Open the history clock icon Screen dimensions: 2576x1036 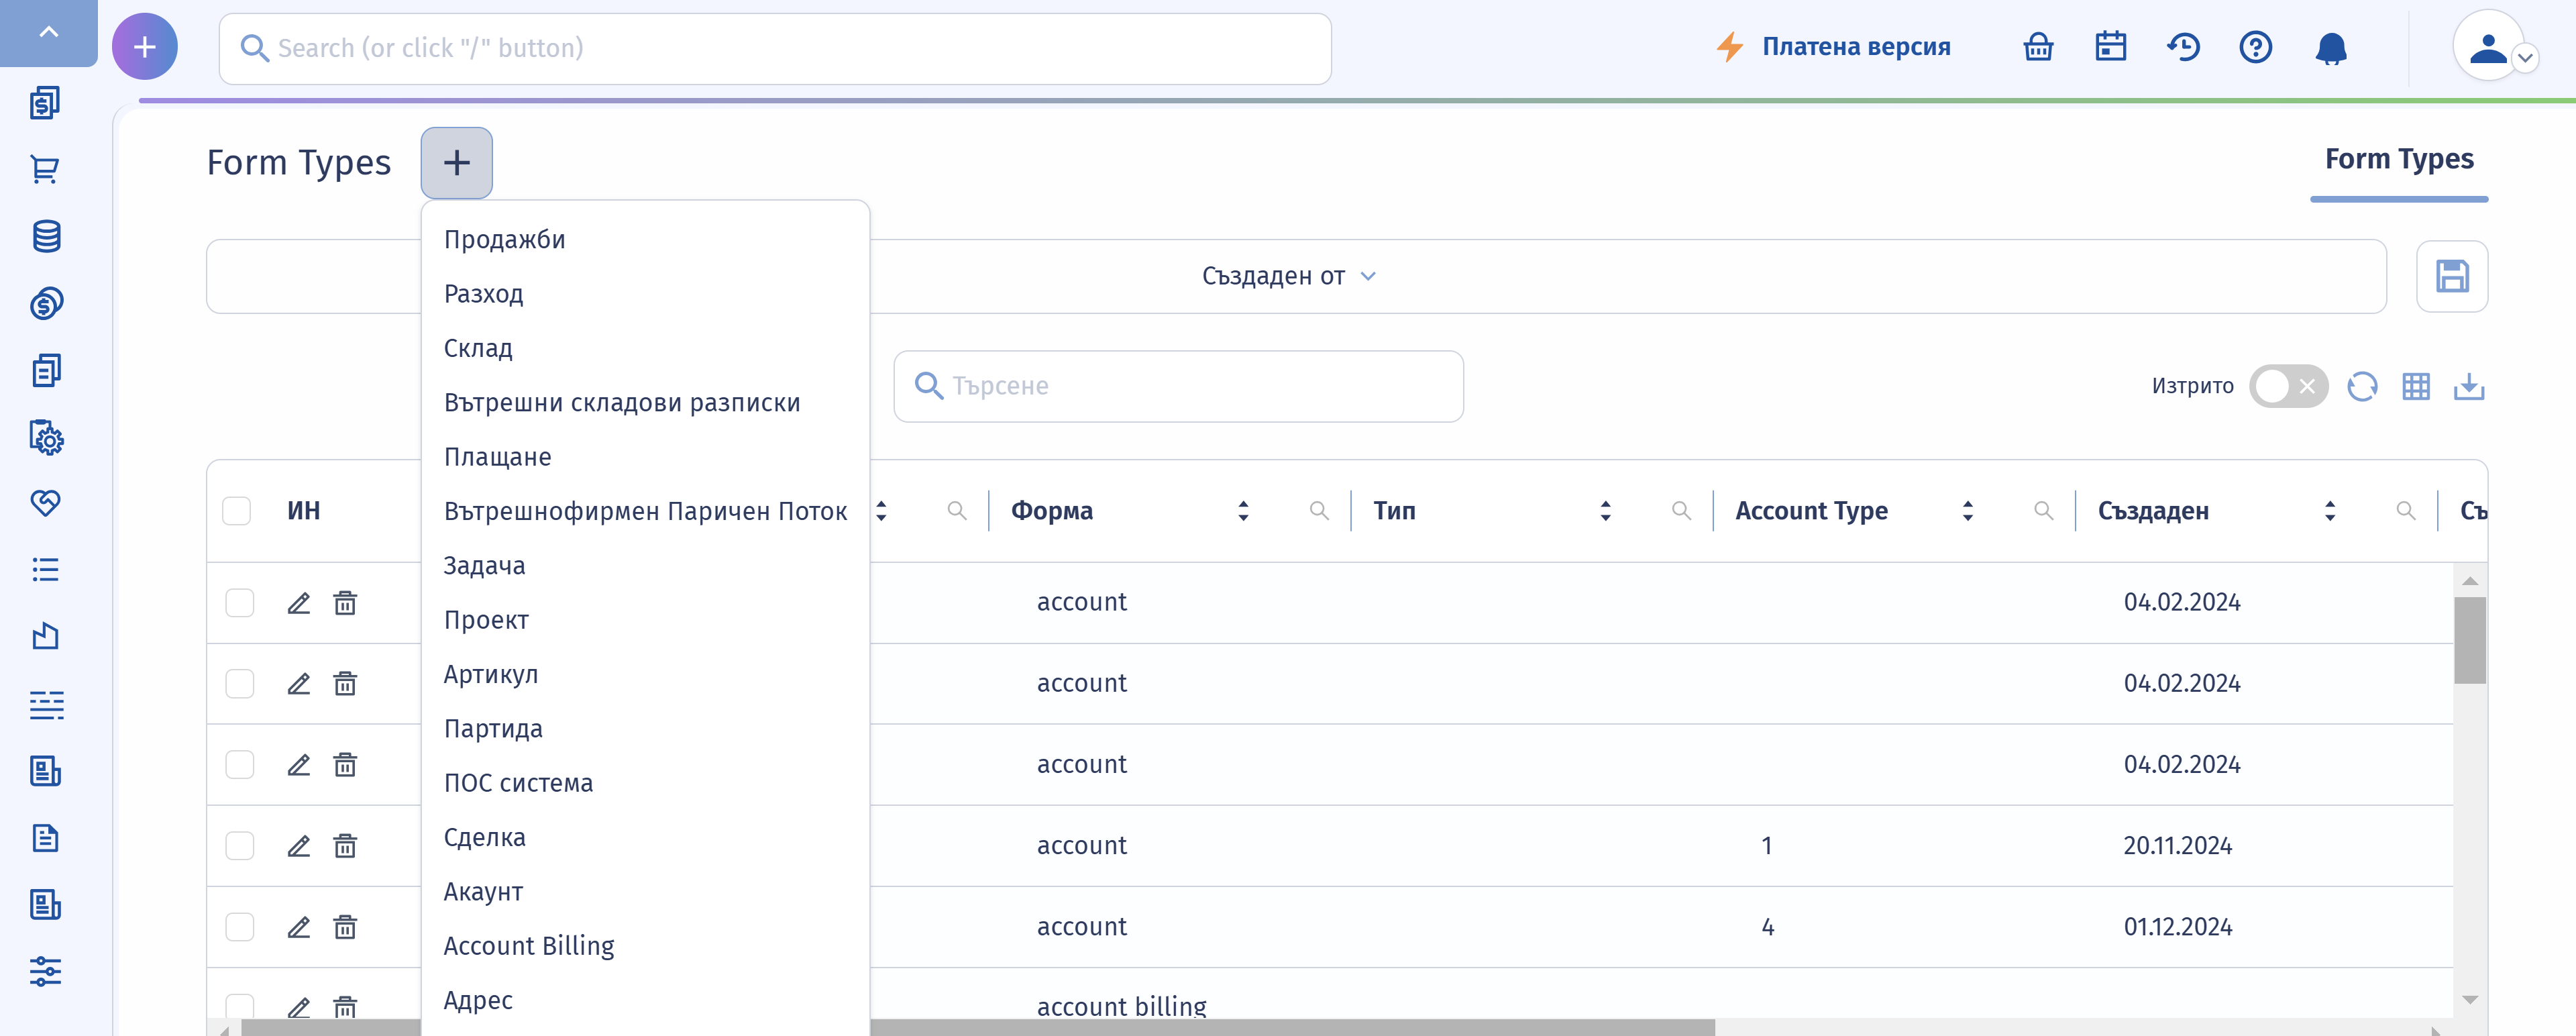tap(2184, 47)
